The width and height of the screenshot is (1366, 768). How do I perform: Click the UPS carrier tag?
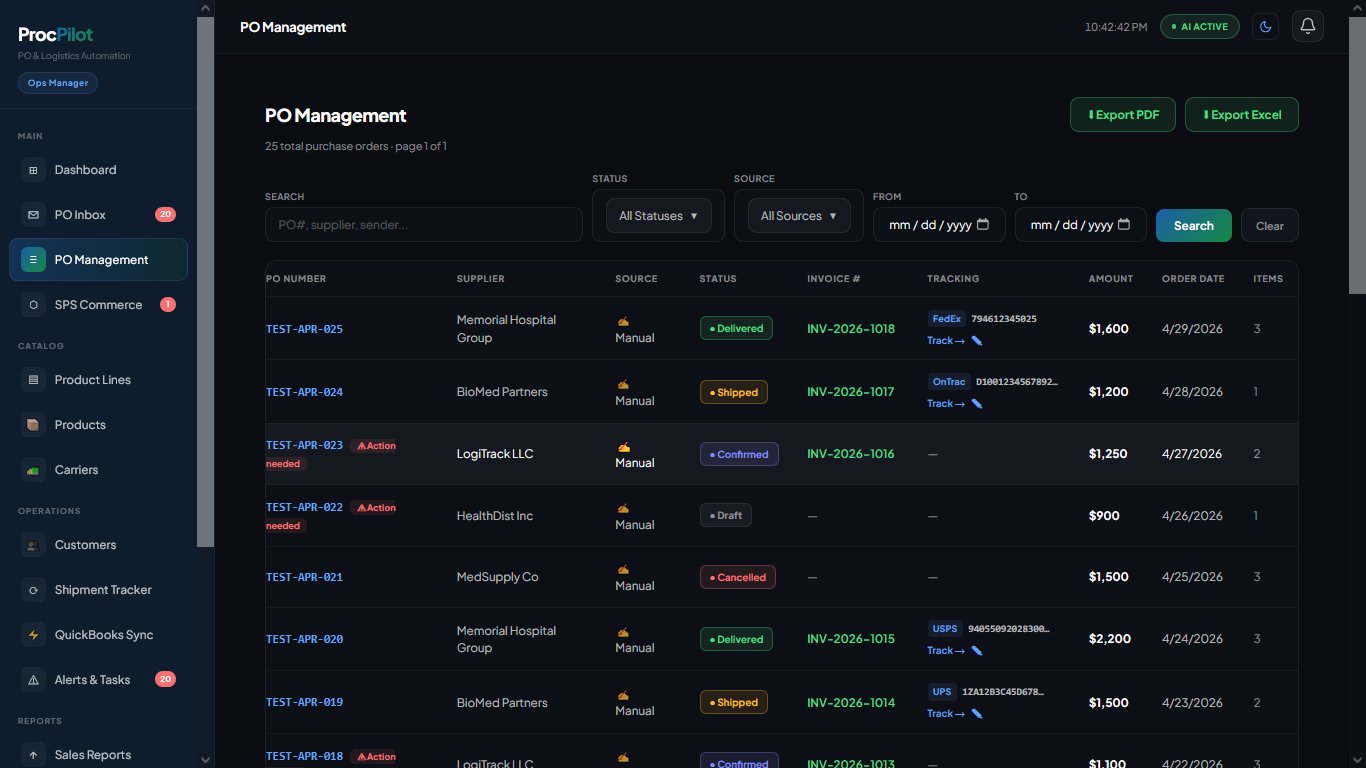(x=942, y=692)
